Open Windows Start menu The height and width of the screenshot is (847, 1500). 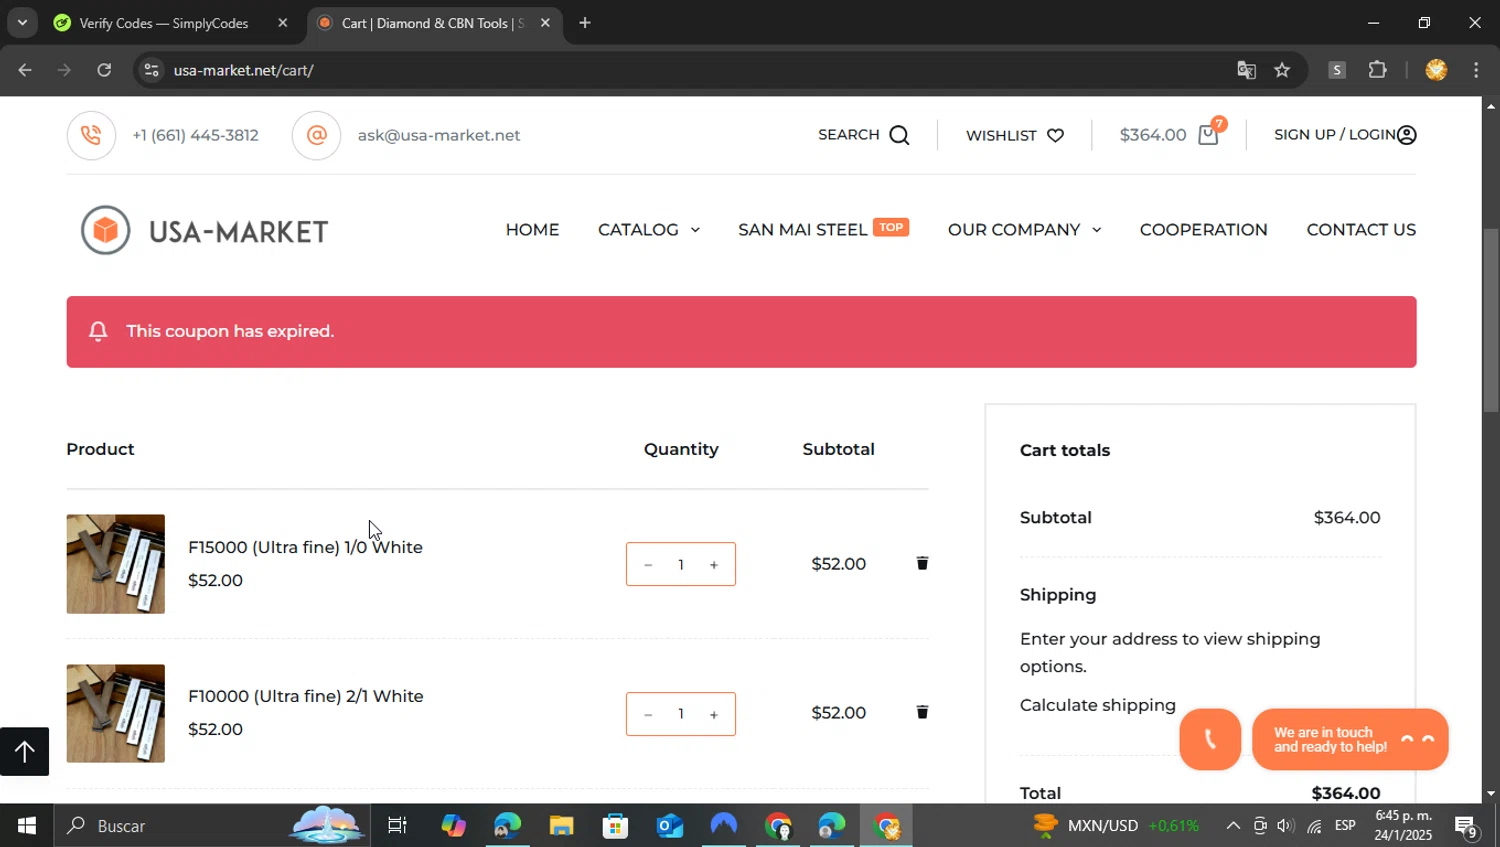26,826
